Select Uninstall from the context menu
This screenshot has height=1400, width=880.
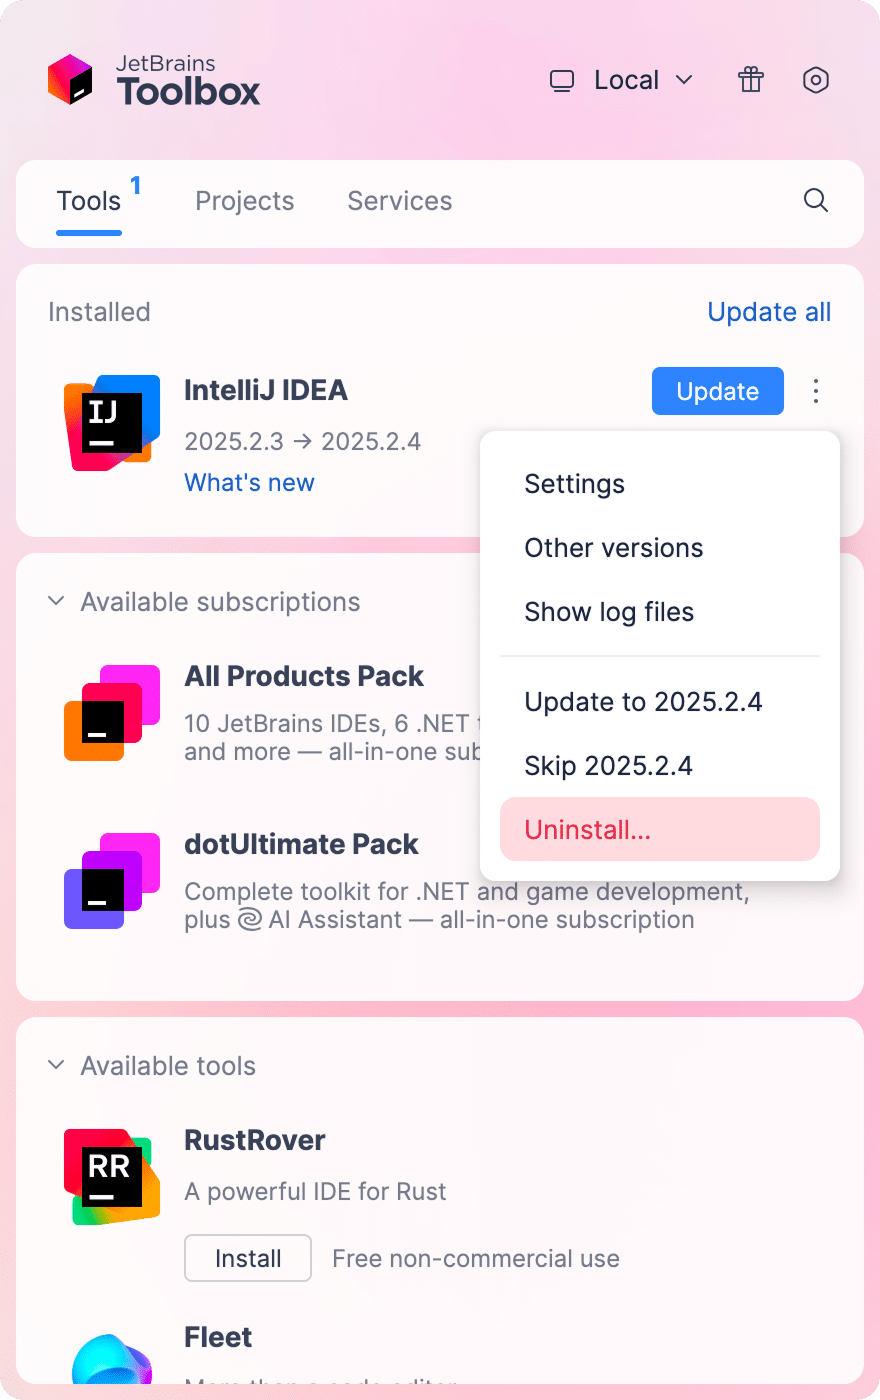point(659,829)
